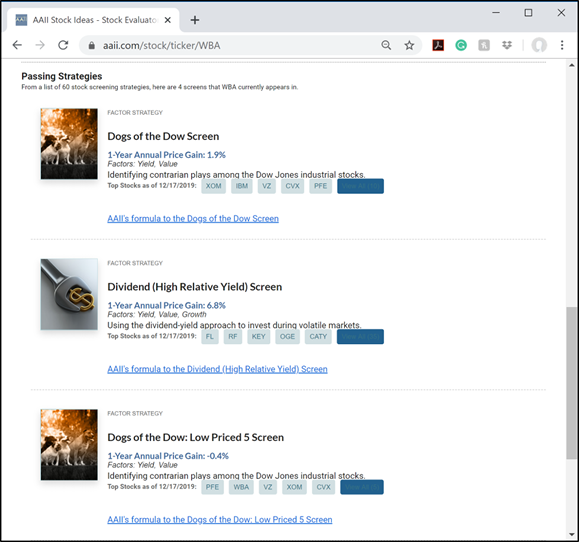View all Dividend High Relative Yield stocks
Screen dimensions: 579x542
point(360,337)
